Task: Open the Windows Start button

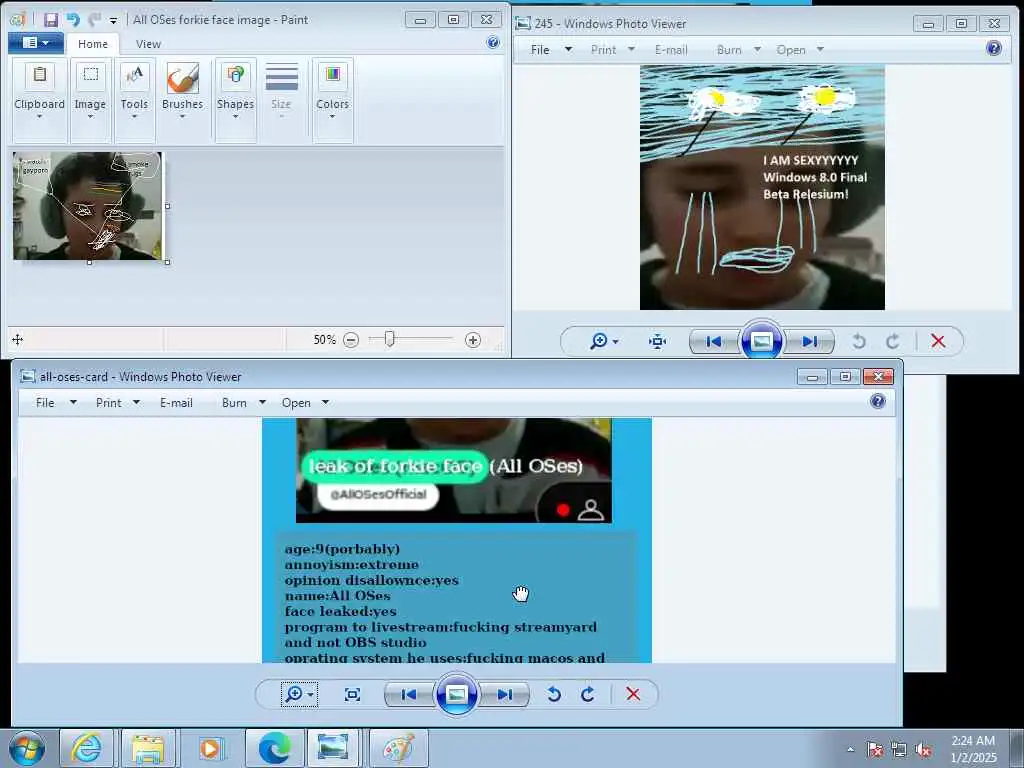Action: pyautogui.click(x=27, y=748)
